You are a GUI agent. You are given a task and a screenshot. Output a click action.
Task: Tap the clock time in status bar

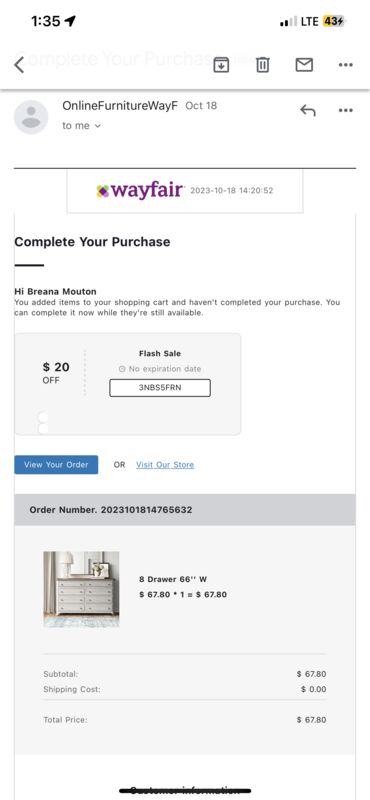pyautogui.click(x=45, y=21)
